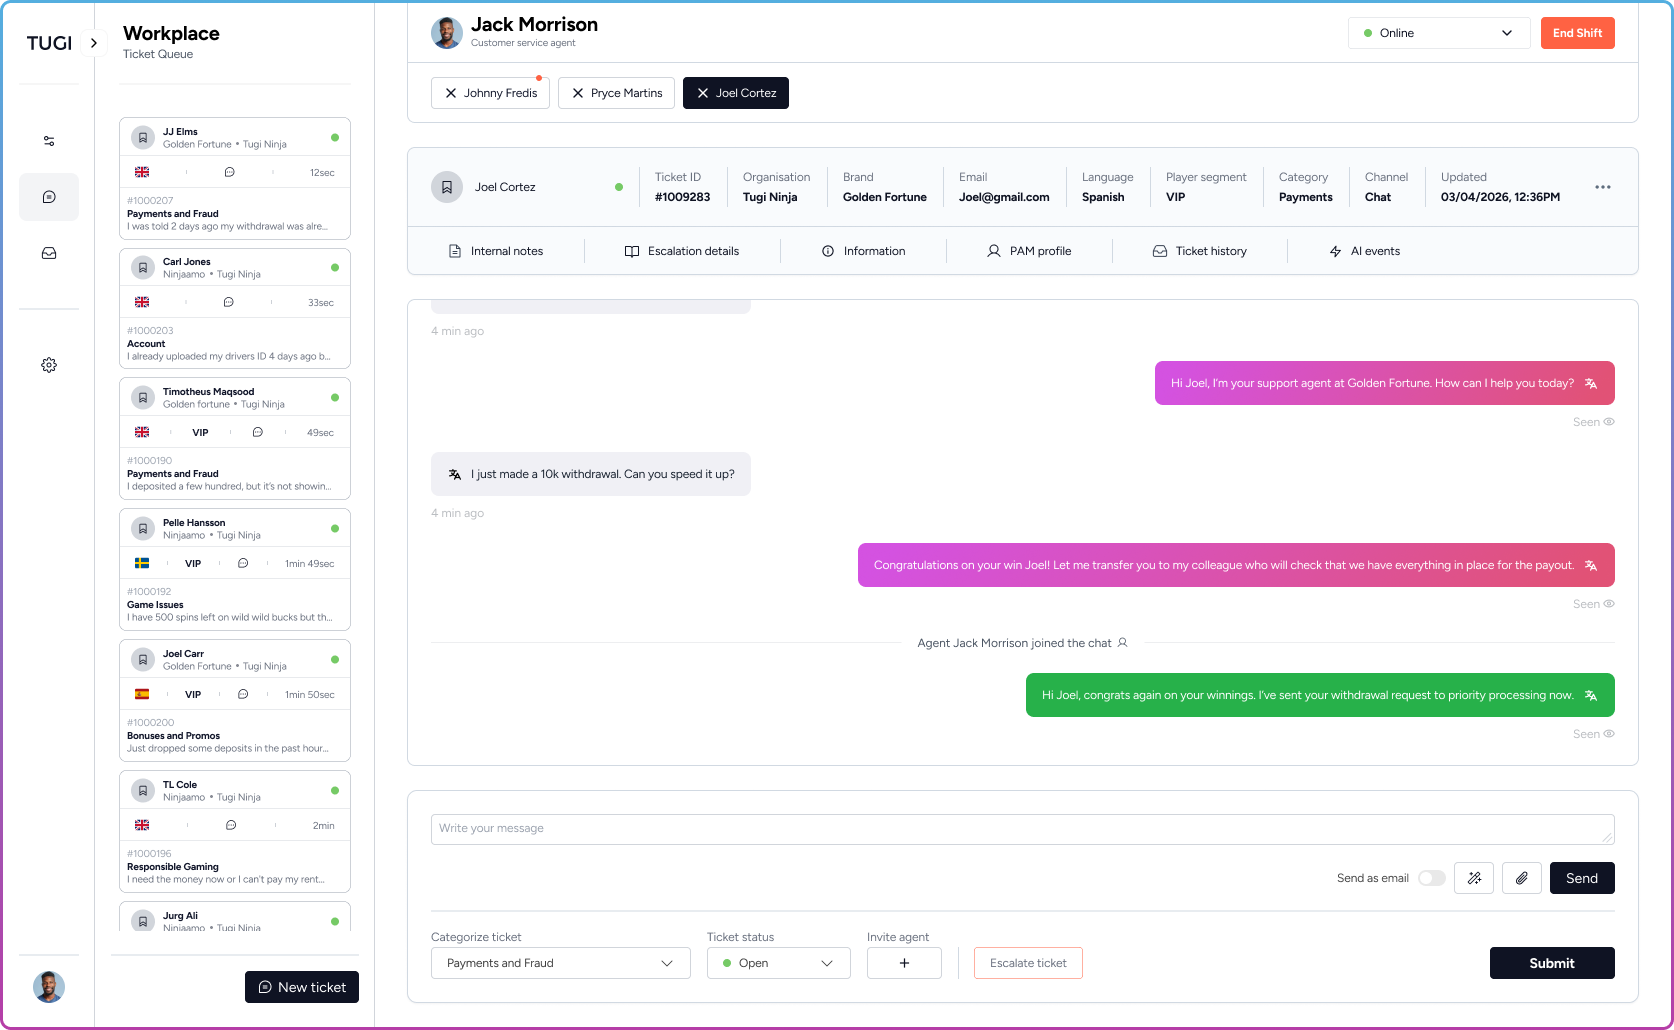Click the End Shift button
The image size is (1674, 1030).
point(1578,33)
